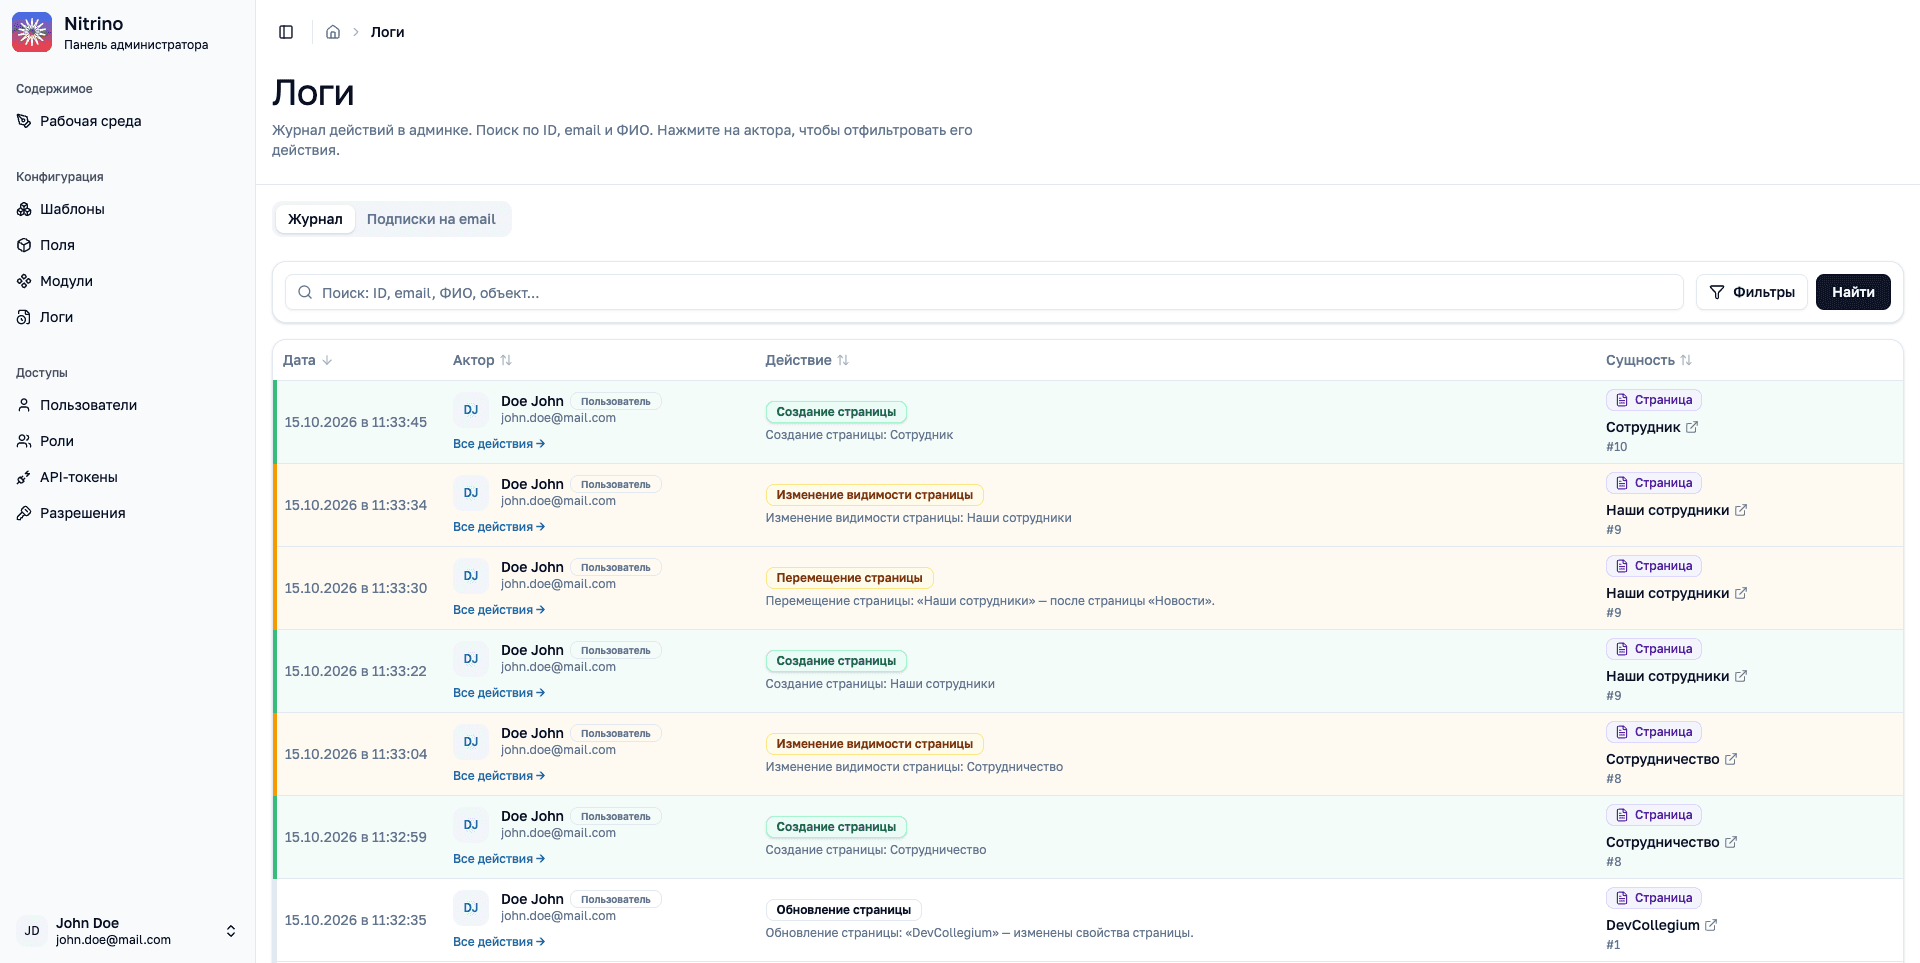Open Все действия link for 11:32:35 entry
1920x963 pixels.
[x=499, y=942]
